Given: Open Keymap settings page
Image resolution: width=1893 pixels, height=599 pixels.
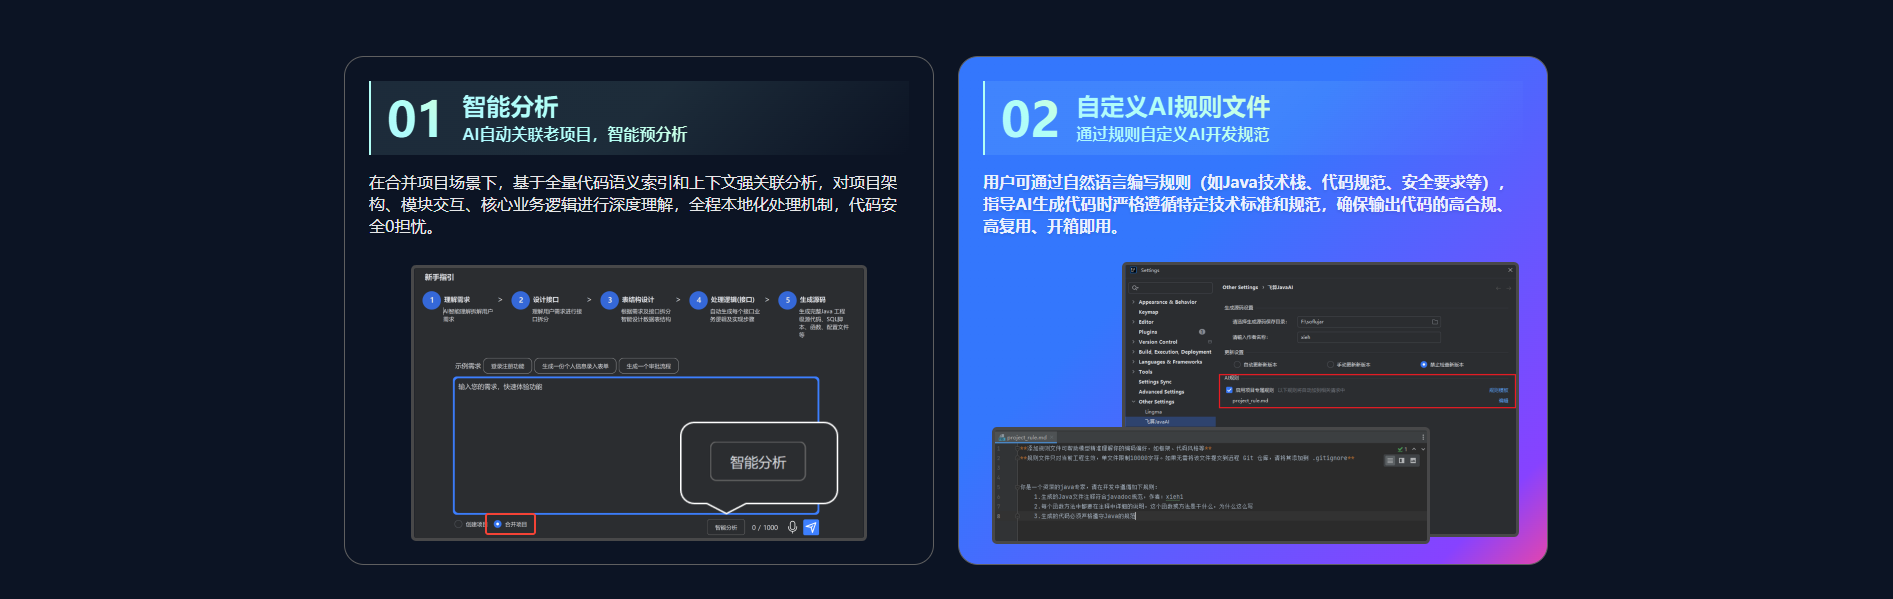Looking at the screenshot, I should point(1148,312).
